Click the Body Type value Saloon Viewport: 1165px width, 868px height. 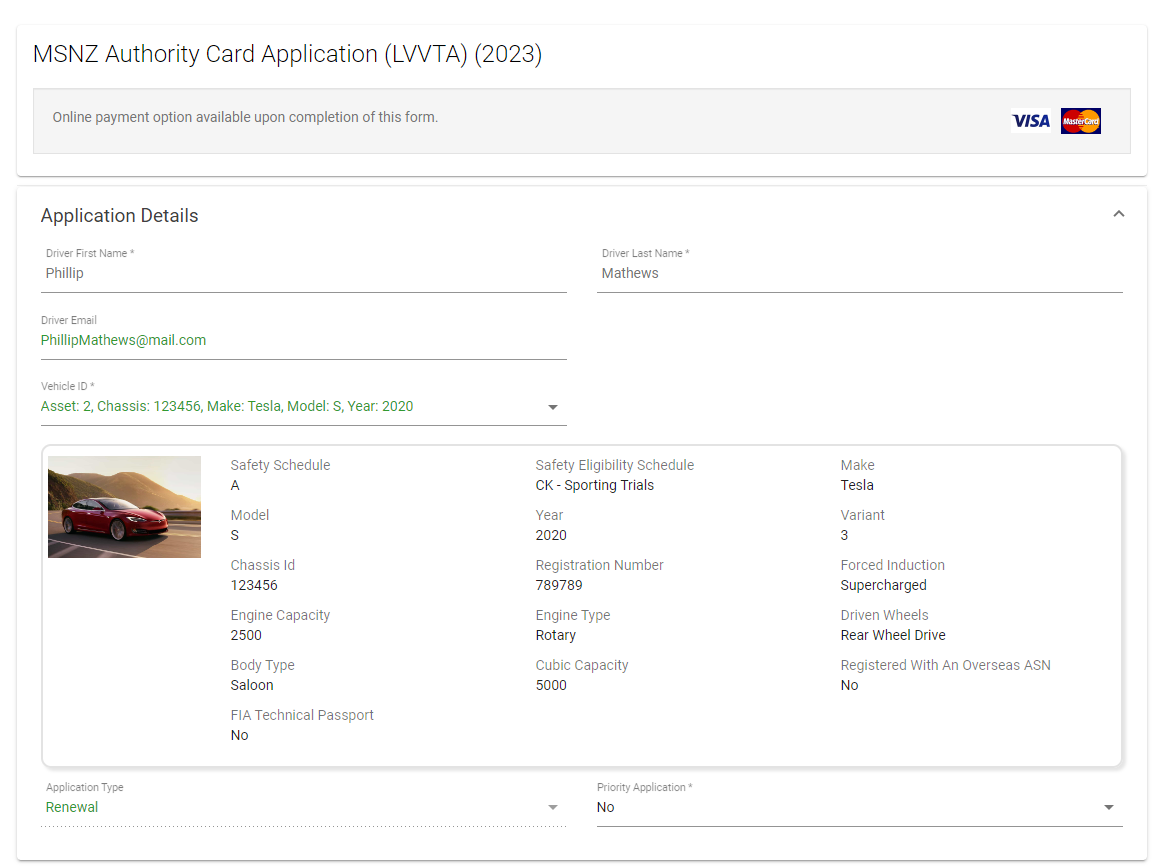pos(252,685)
